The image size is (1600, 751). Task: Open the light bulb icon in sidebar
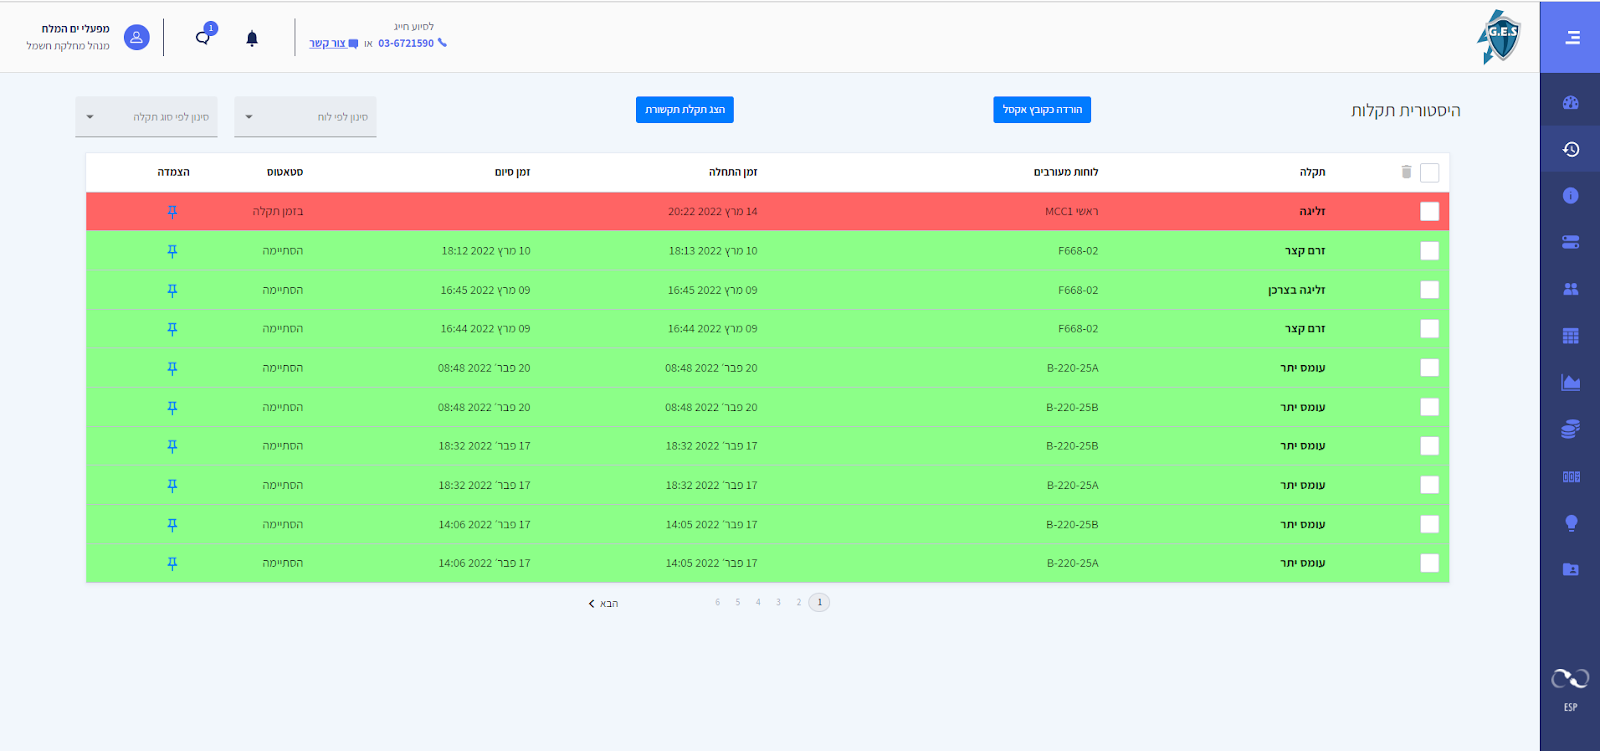click(1571, 523)
